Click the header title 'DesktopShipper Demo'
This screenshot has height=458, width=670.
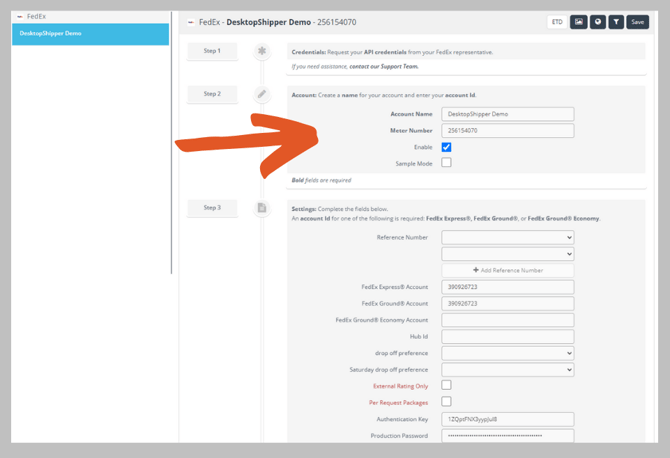[268, 22]
